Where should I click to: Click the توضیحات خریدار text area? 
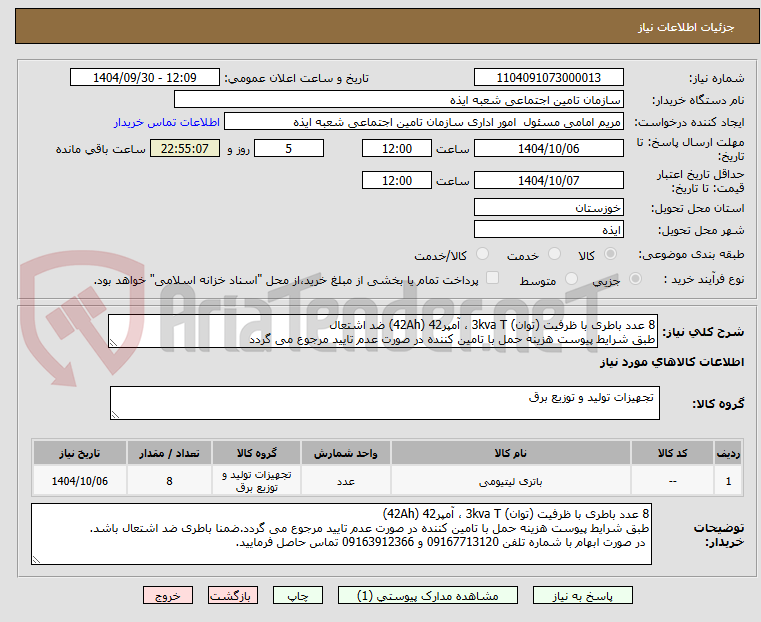[341, 534]
